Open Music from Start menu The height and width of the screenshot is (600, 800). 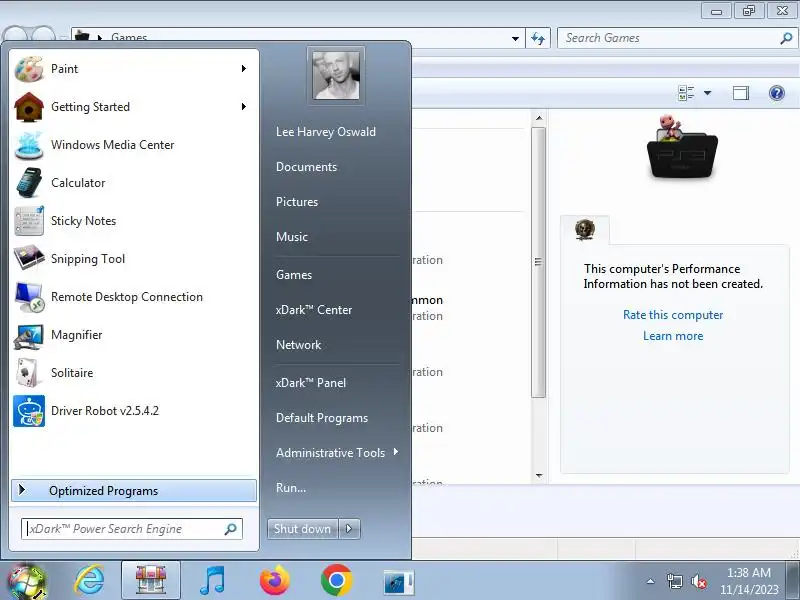[x=292, y=237]
